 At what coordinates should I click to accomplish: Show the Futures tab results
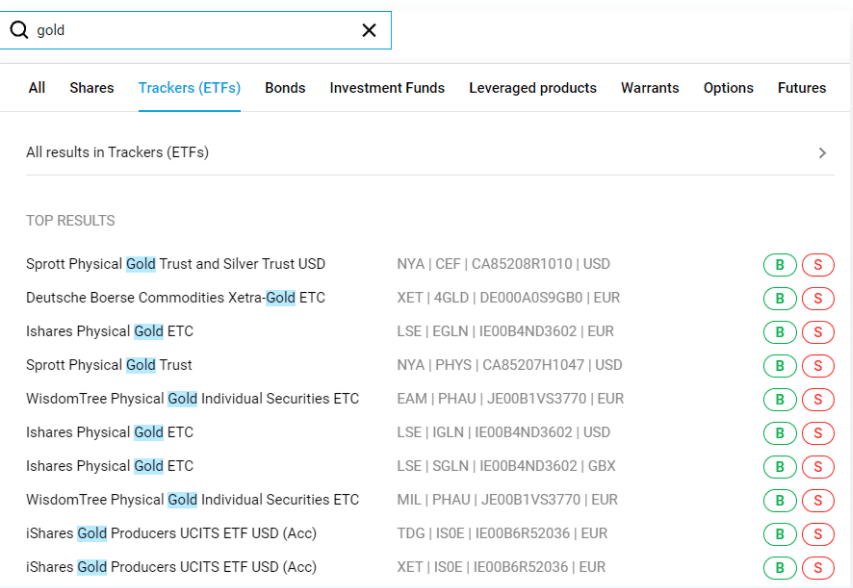click(x=801, y=88)
